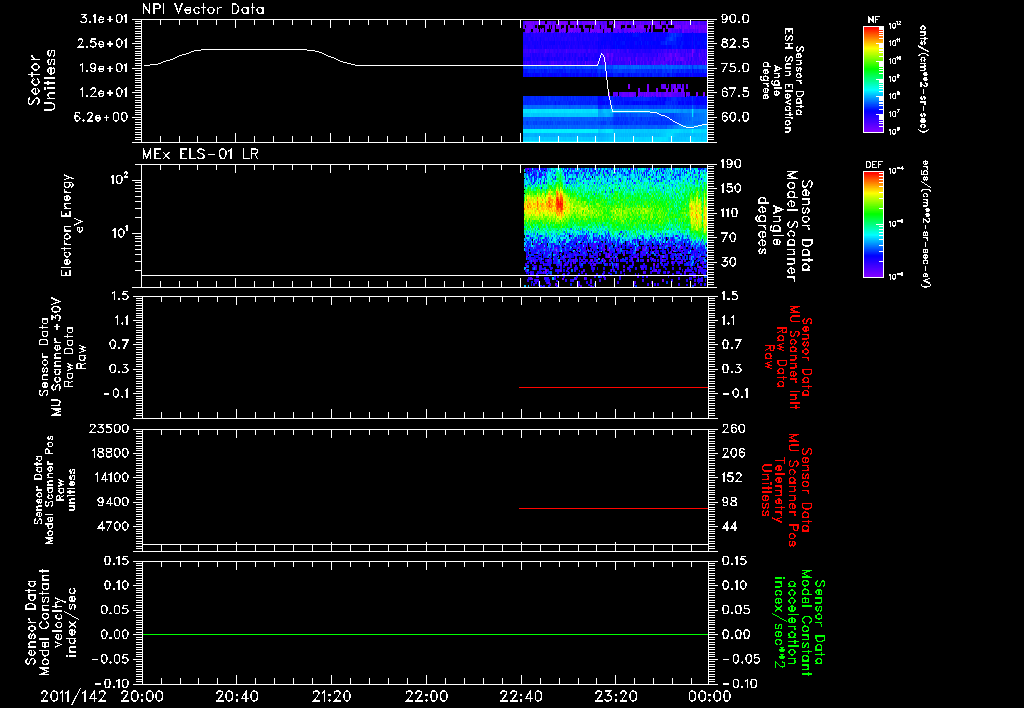Viewport: 1024px width, 708px height.
Task: Click the "9400" scanner position tick label
Action: [x=112, y=502]
